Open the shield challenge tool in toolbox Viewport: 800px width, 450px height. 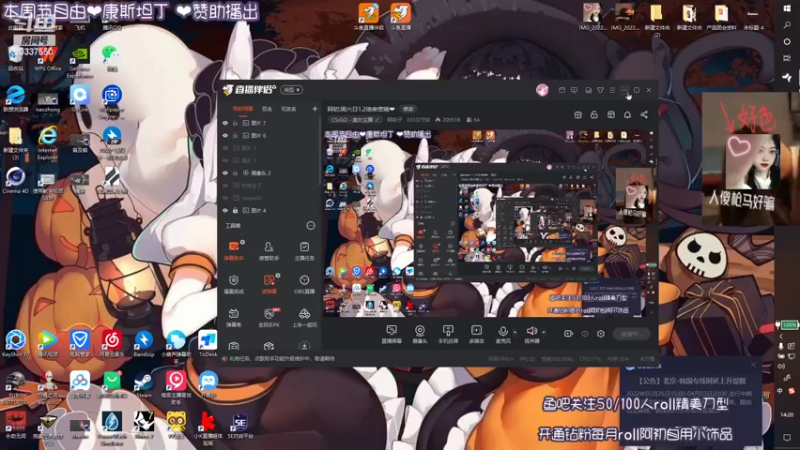pos(234,284)
